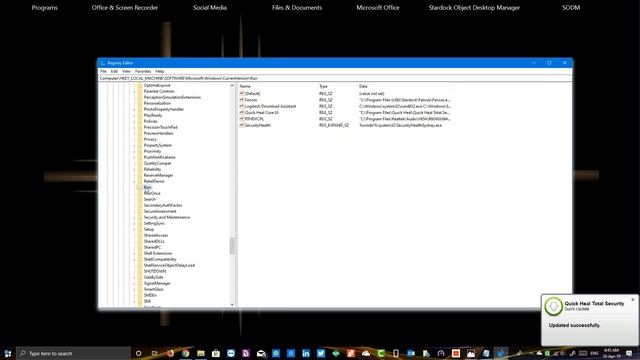
Task: Open the File menu in Registry Editor
Action: [x=103, y=71]
